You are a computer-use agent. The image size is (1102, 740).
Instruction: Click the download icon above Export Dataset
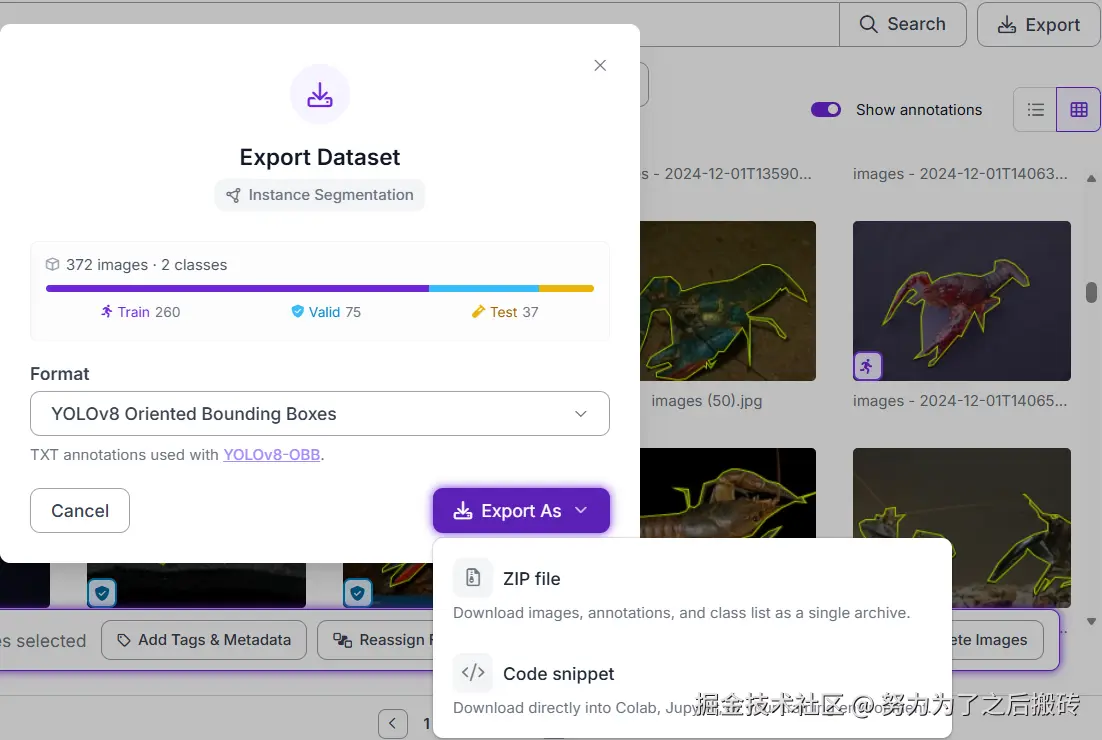pyautogui.click(x=320, y=95)
